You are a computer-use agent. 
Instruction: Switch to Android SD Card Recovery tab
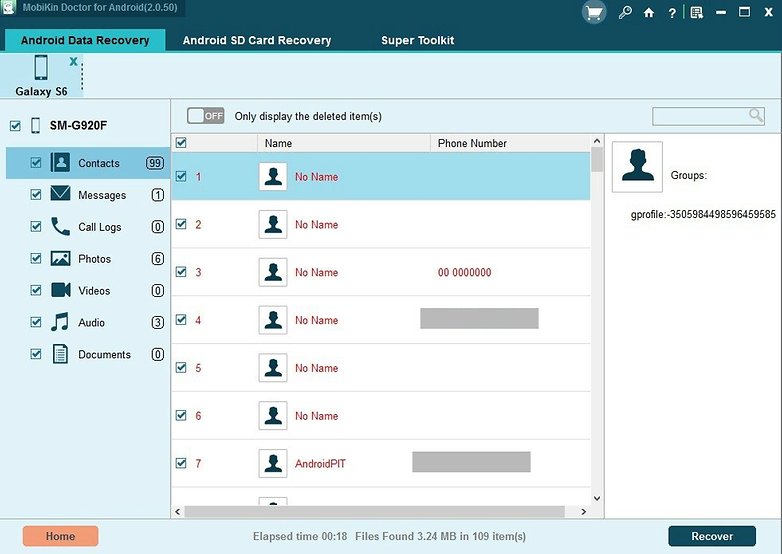click(x=256, y=41)
